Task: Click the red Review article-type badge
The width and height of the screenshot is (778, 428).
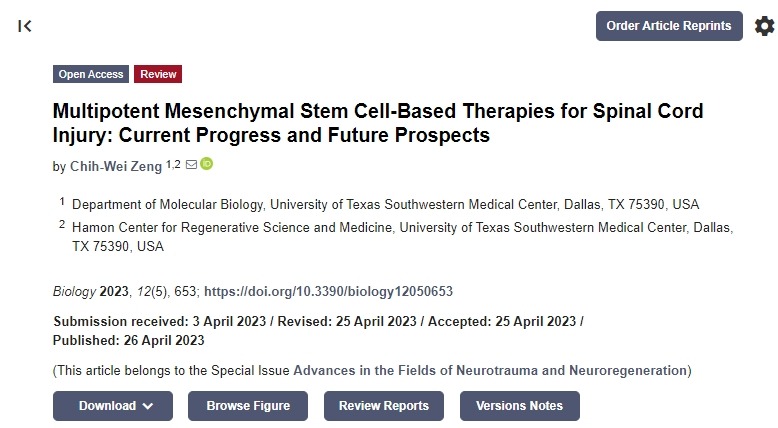Action: pos(158,74)
